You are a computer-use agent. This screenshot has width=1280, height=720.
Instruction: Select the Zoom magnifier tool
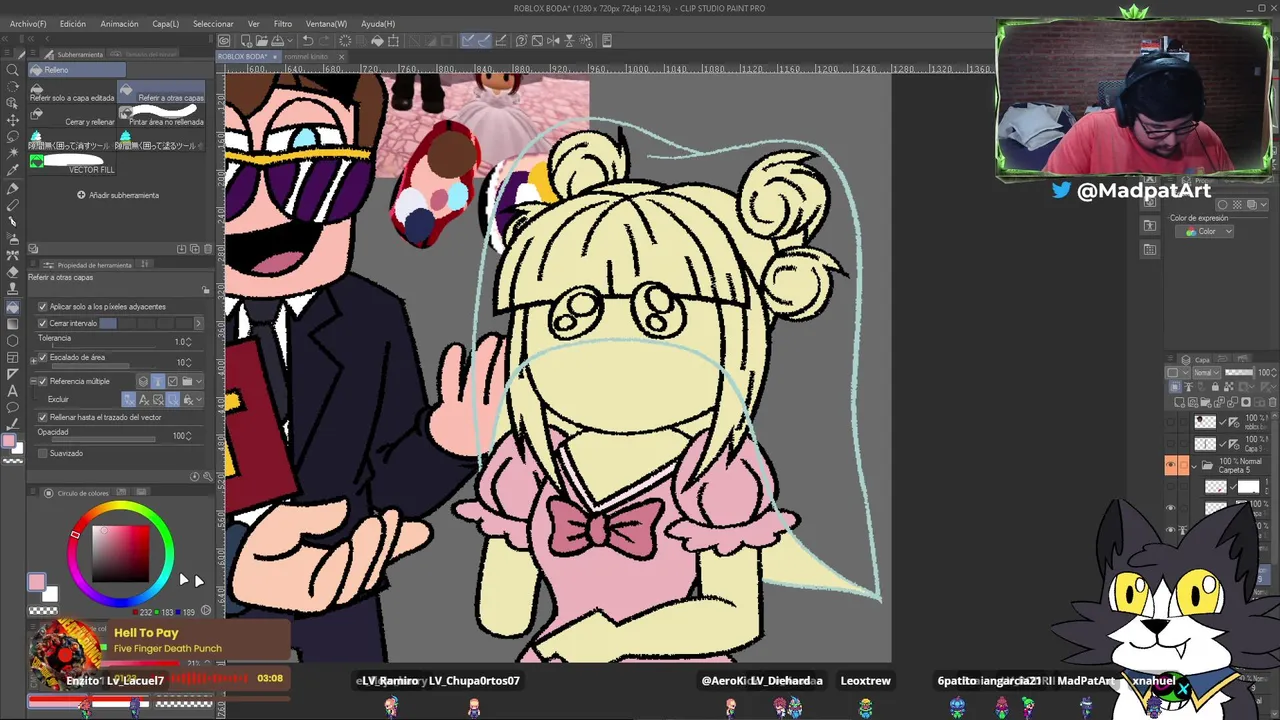(x=13, y=71)
